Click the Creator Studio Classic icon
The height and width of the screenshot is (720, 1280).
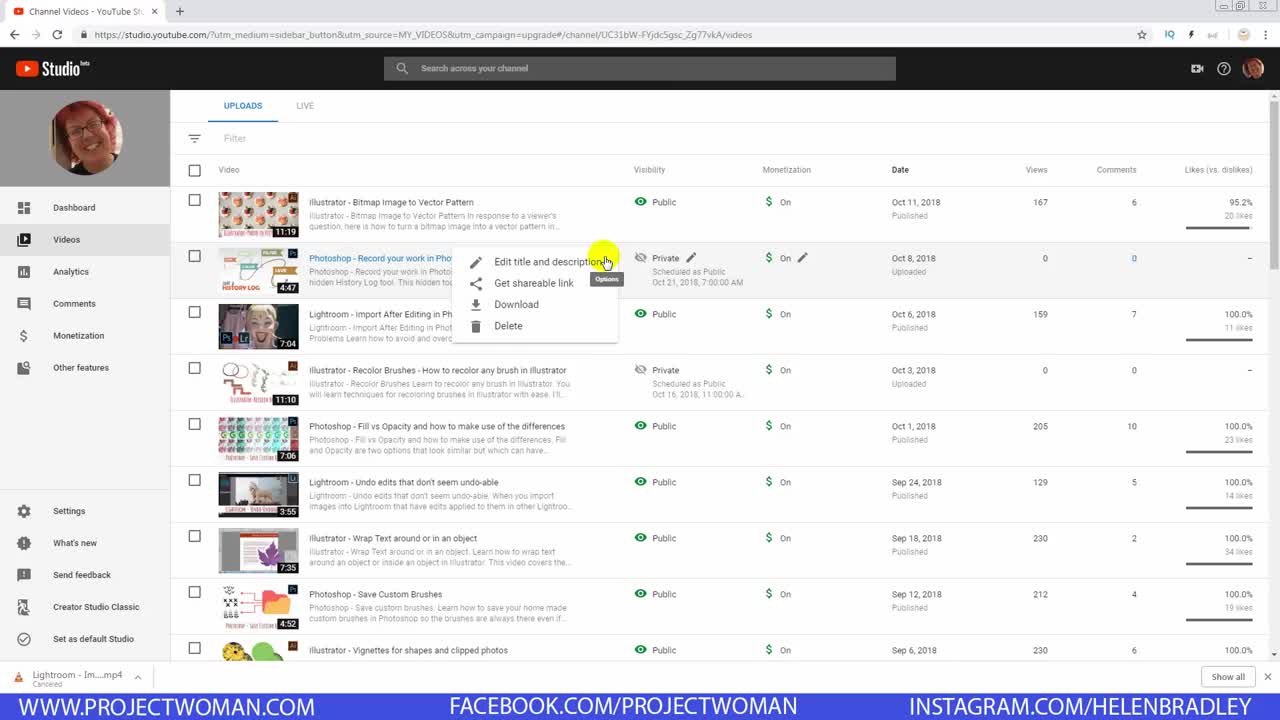[24, 607]
